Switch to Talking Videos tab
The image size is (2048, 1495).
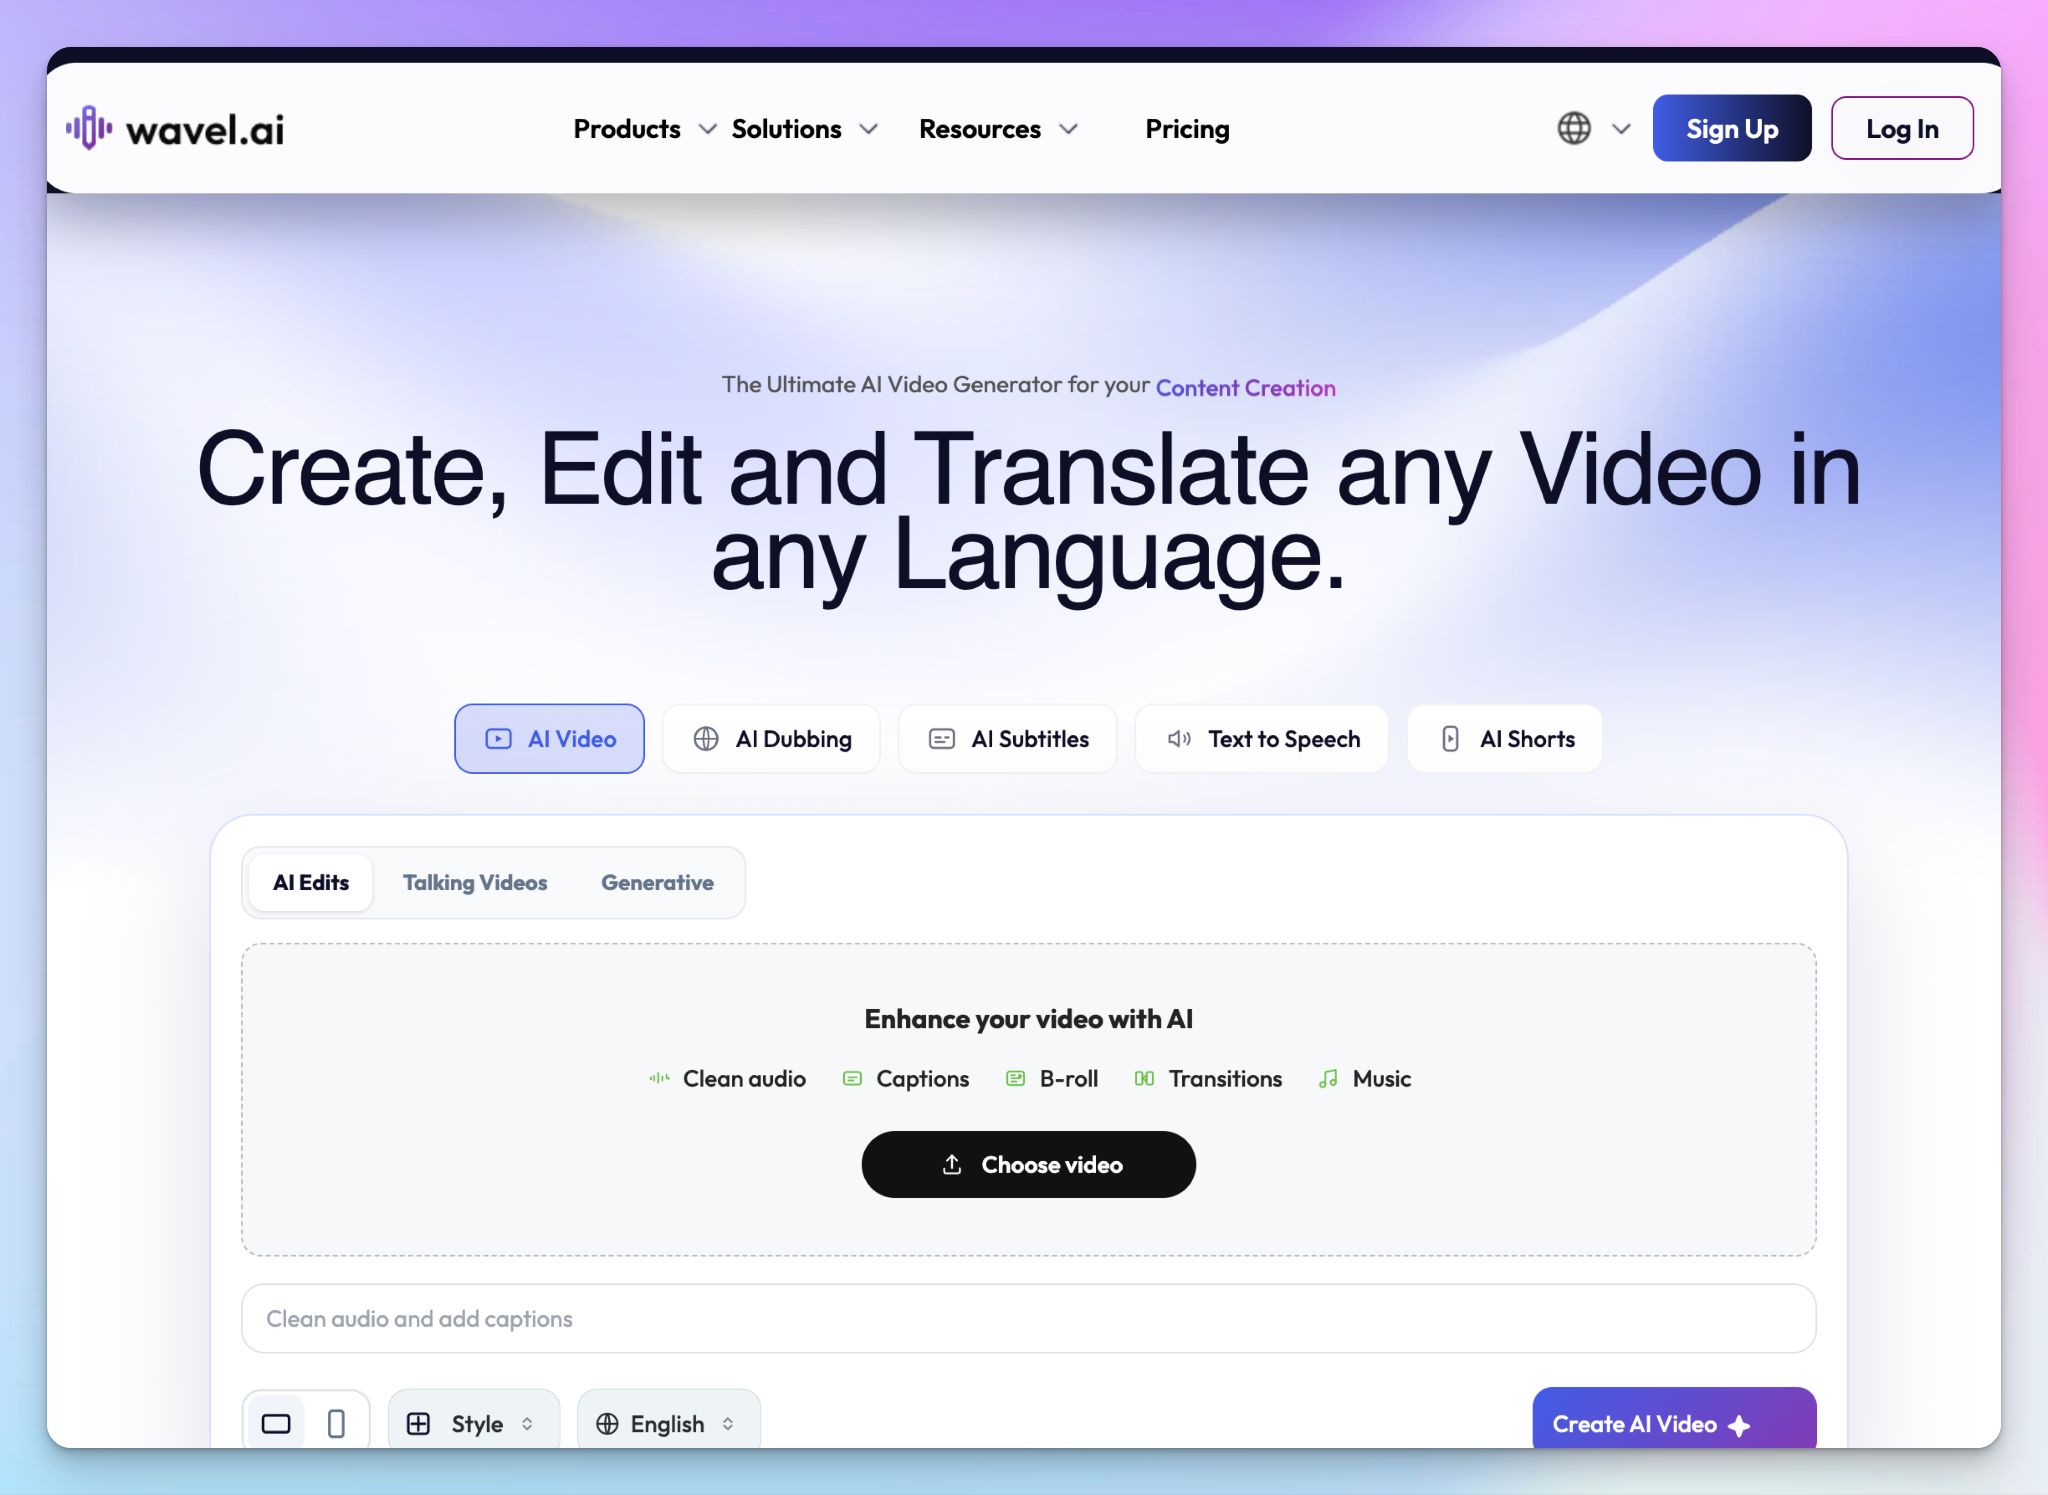[475, 882]
